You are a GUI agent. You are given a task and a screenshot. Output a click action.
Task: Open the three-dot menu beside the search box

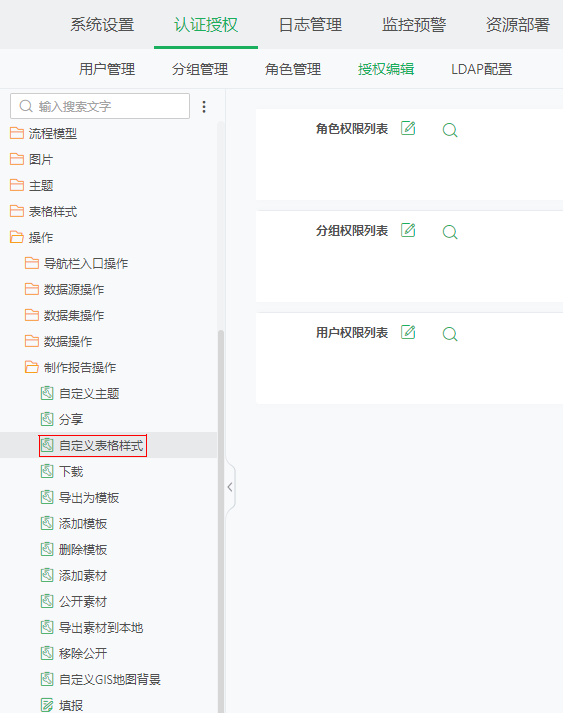204,106
